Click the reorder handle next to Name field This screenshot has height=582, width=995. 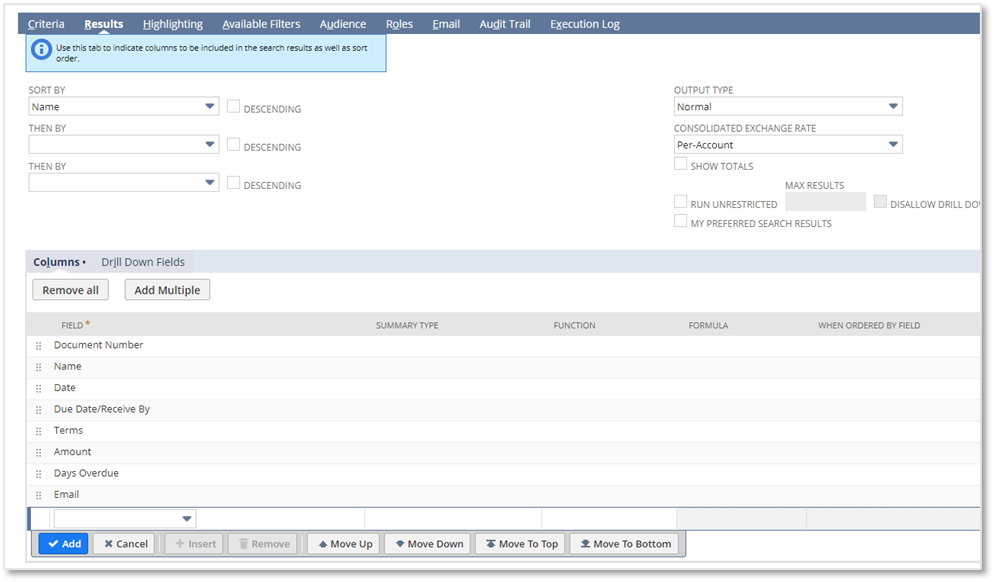coord(39,366)
